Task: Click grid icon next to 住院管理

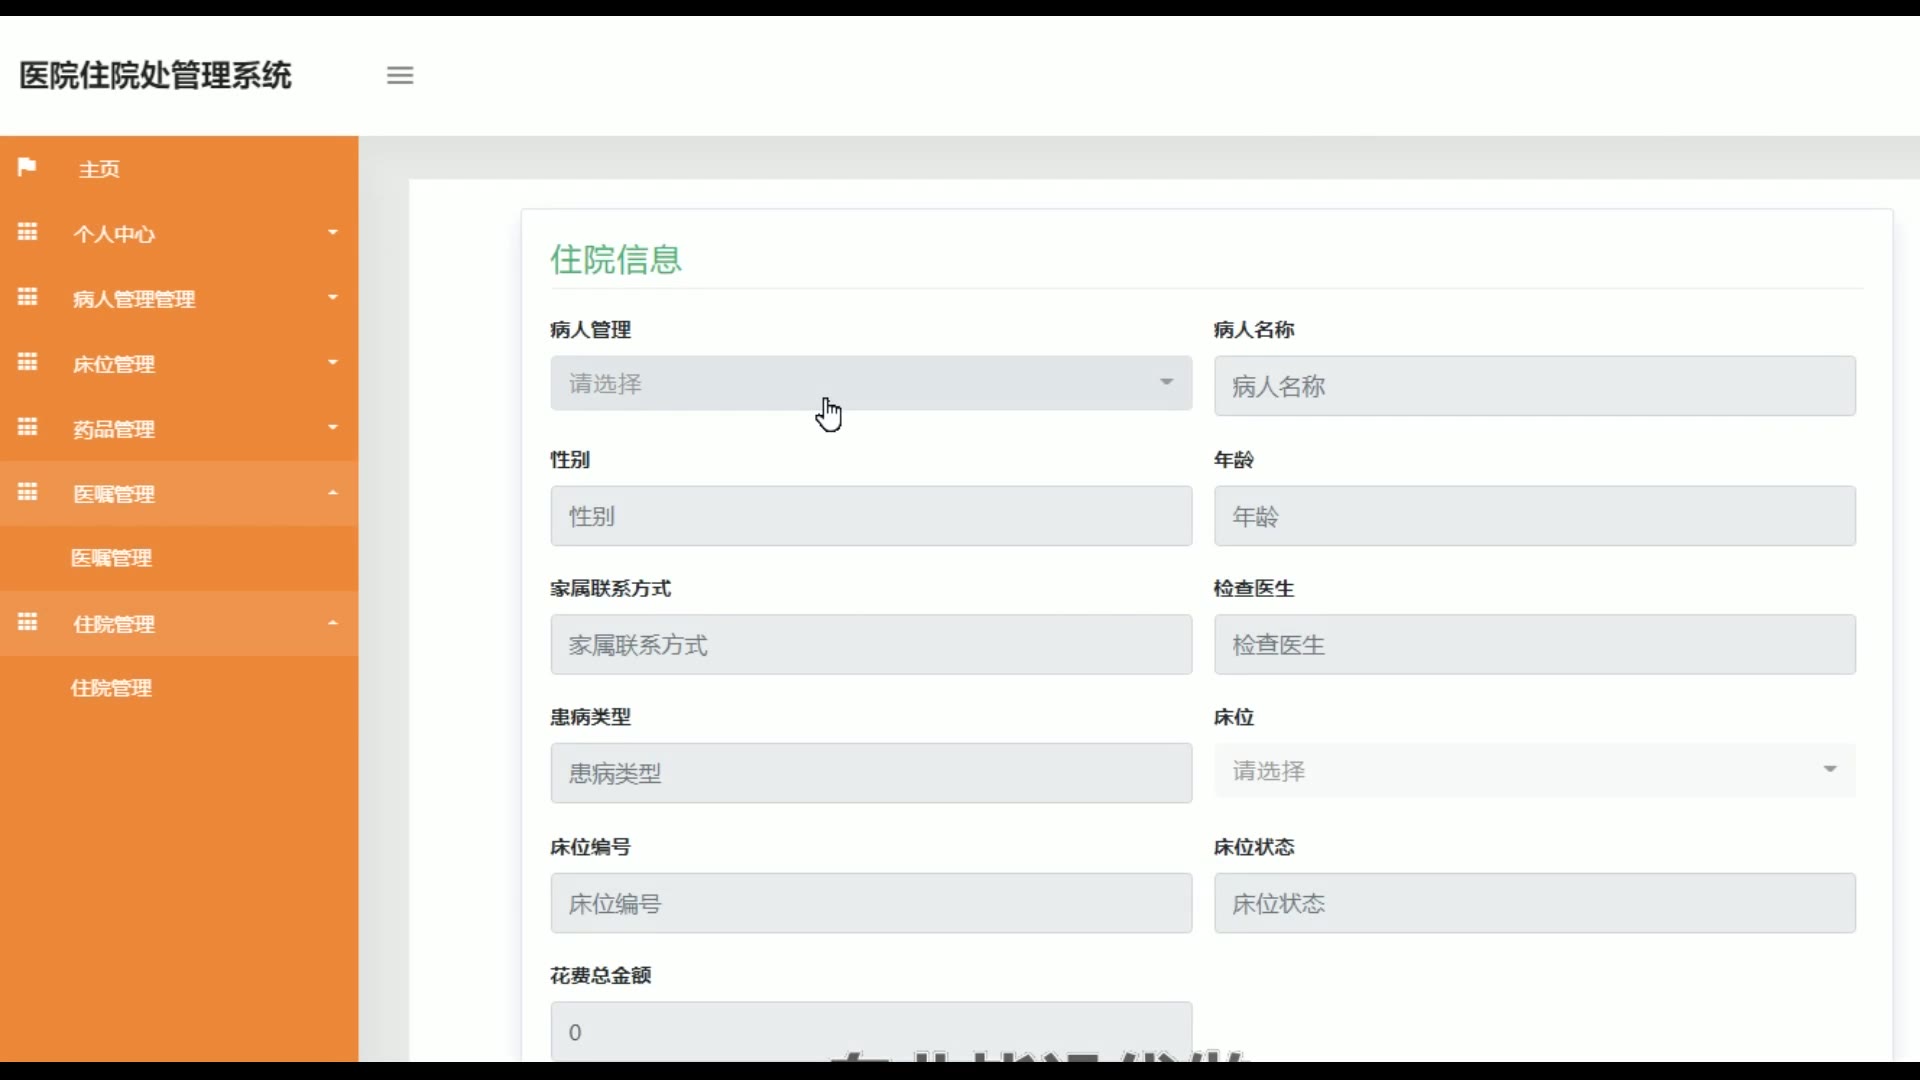Action: tap(27, 623)
